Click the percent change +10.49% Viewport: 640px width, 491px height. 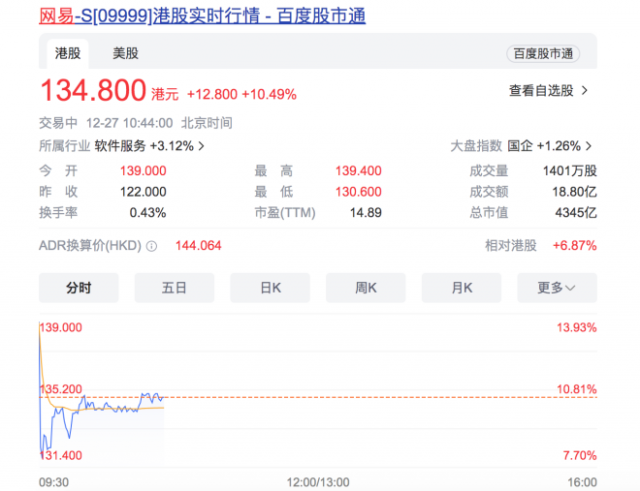[x=269, y=94]
